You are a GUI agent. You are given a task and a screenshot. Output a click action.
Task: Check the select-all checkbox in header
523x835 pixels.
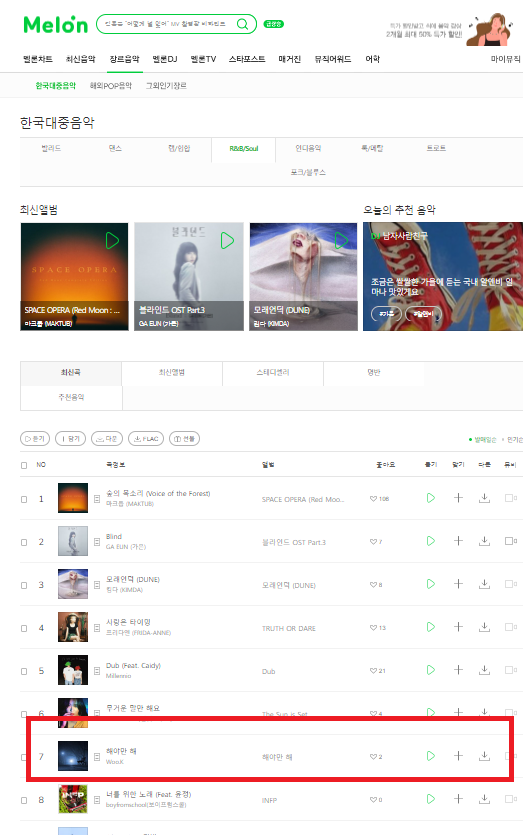[24, 465]
